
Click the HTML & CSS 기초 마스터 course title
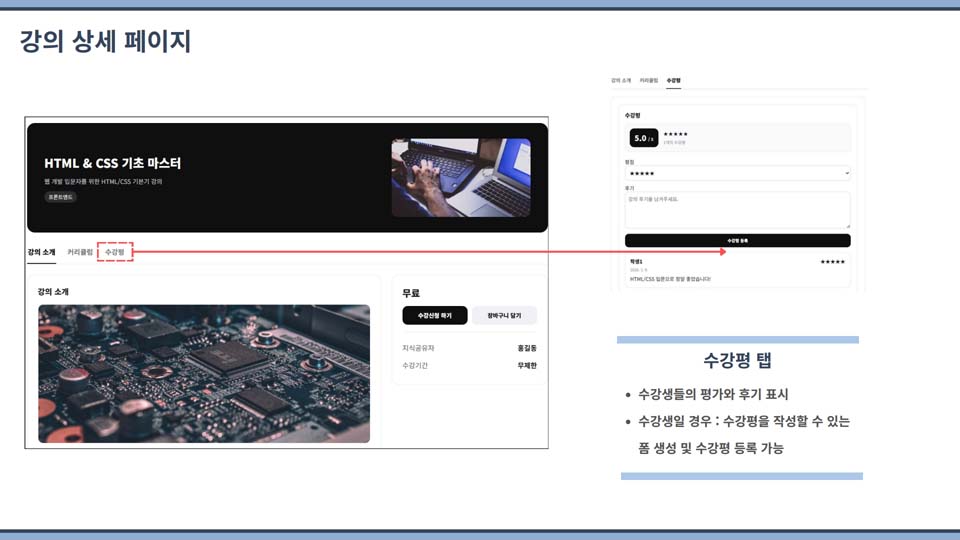[112, 163]
